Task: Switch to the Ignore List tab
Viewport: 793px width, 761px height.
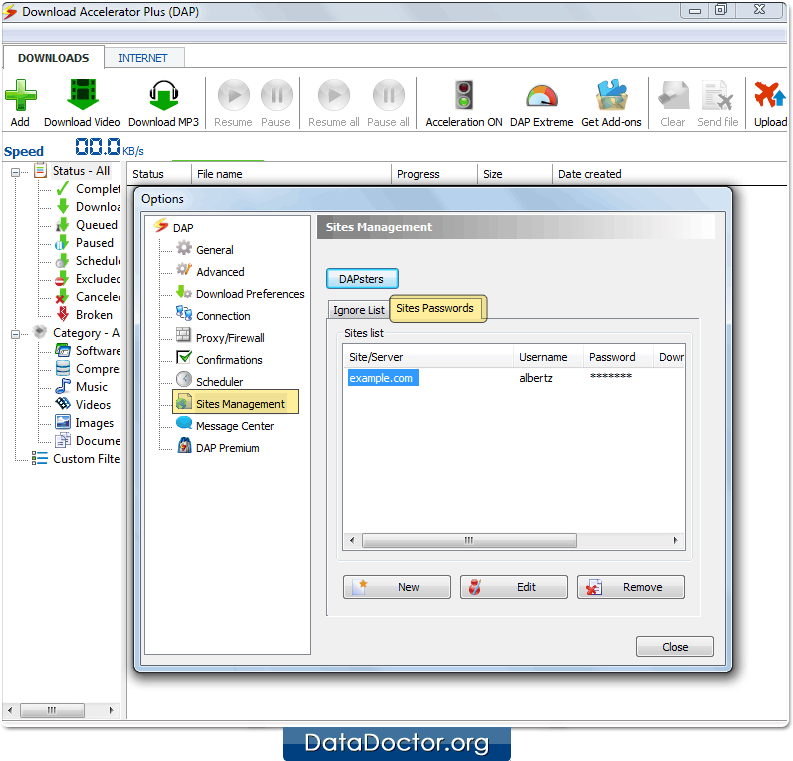Action: pyautogui.click(x=359, y=310)
